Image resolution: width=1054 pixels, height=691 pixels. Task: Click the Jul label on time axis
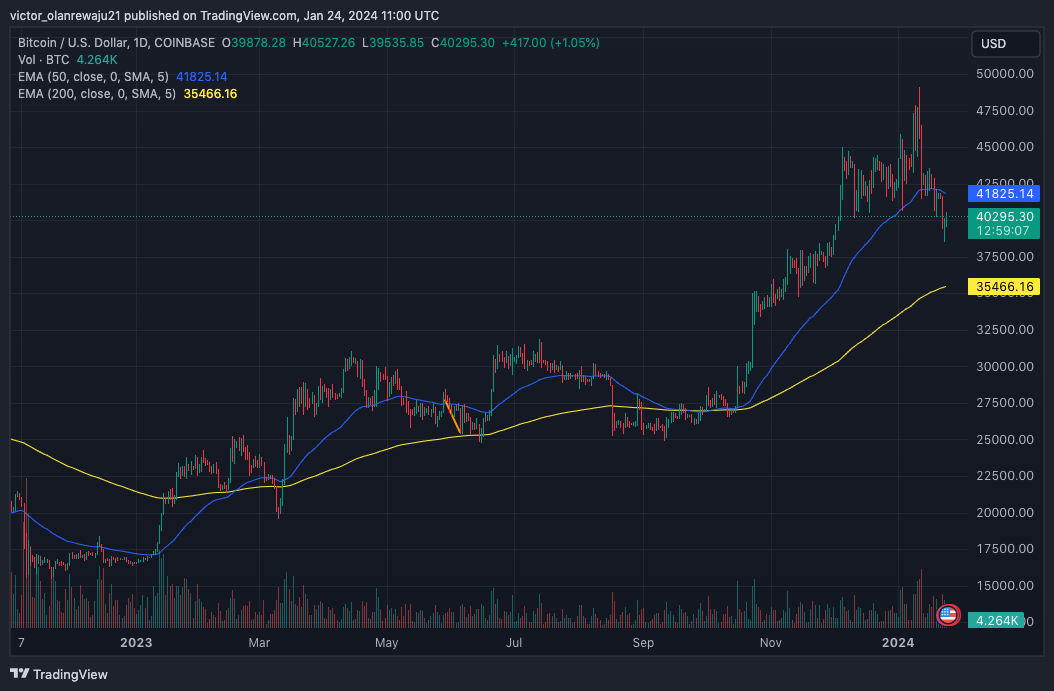pos(514,643)
